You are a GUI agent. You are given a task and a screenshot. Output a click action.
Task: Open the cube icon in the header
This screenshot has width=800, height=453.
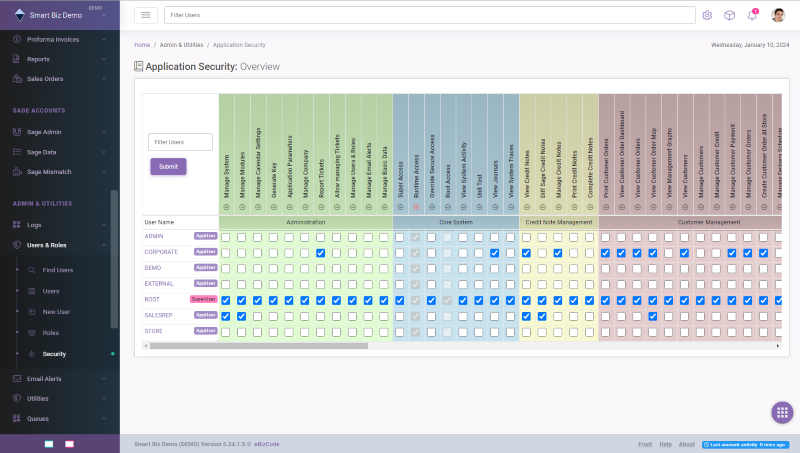coord(730,15)
